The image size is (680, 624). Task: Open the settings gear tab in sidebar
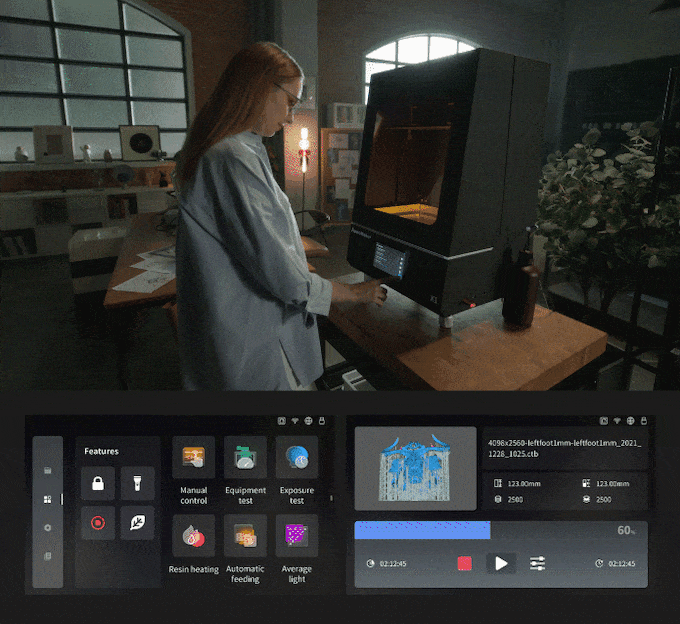[x=47, y=527]
